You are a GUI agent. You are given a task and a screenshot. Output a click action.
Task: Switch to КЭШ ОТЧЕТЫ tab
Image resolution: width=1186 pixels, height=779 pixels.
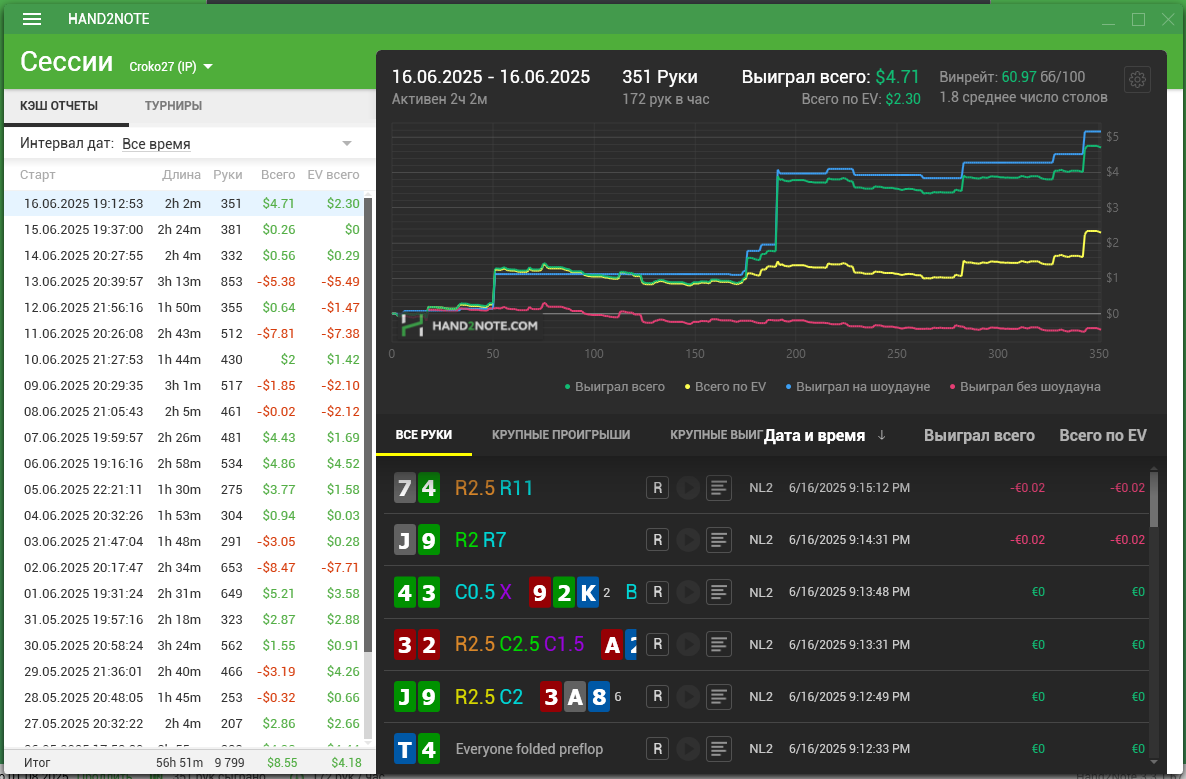[x=59, y=106]
